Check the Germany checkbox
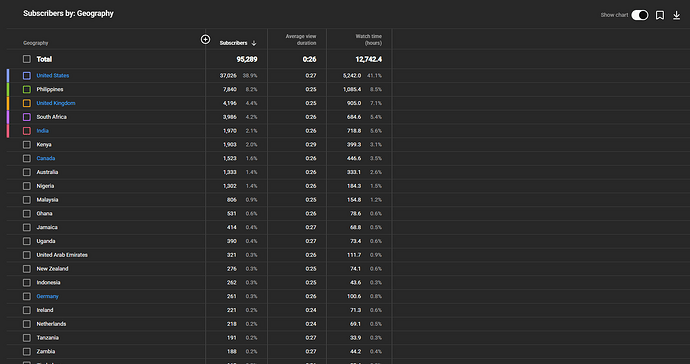This screenshot has height=364, width=690. [x=27, y=296]
